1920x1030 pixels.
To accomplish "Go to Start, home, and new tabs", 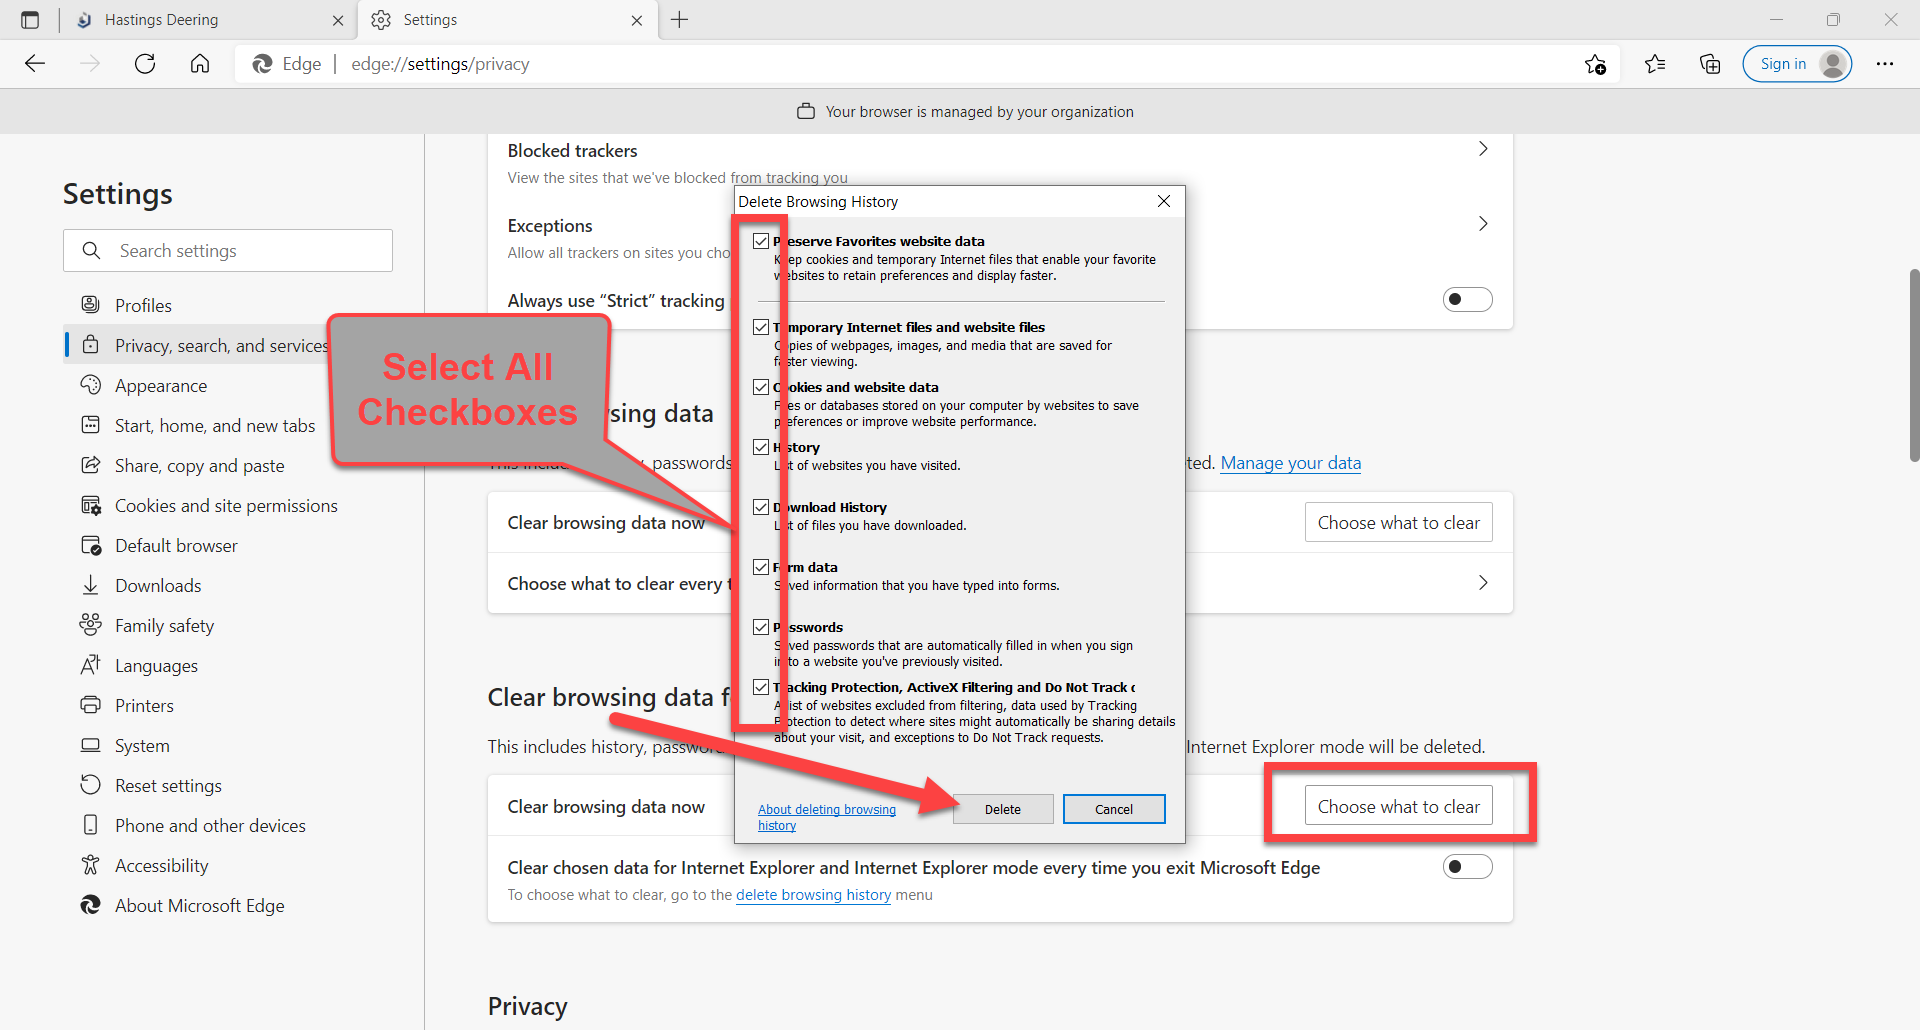I will (215, 425).
